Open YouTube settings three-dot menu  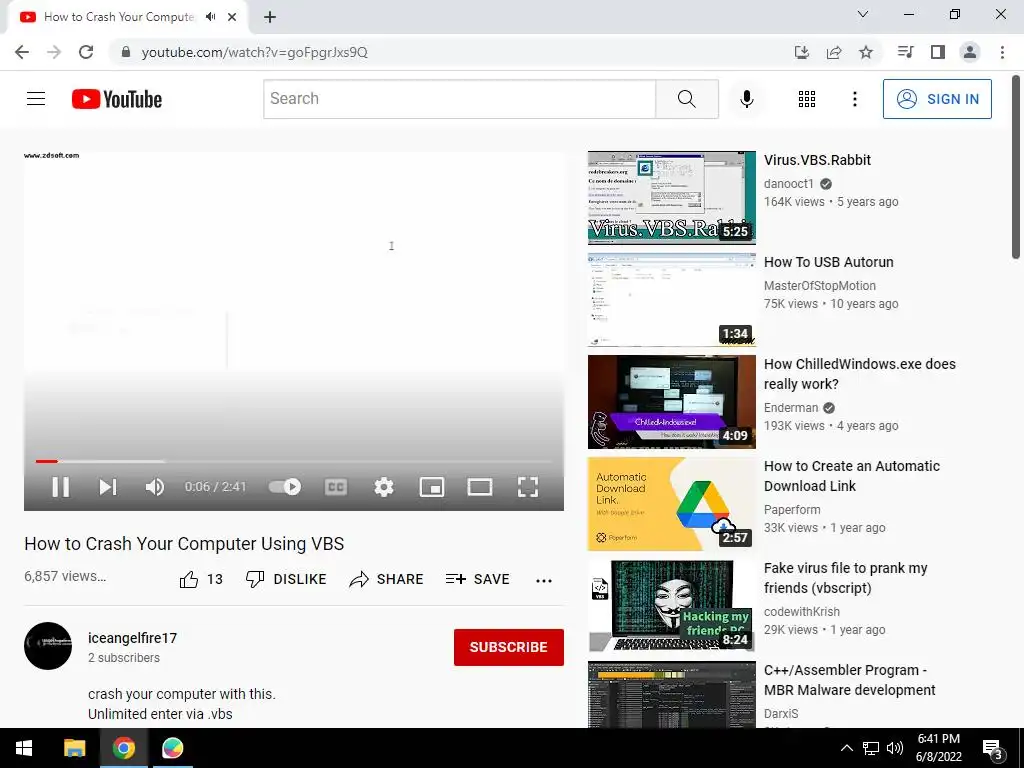[854, 99]
